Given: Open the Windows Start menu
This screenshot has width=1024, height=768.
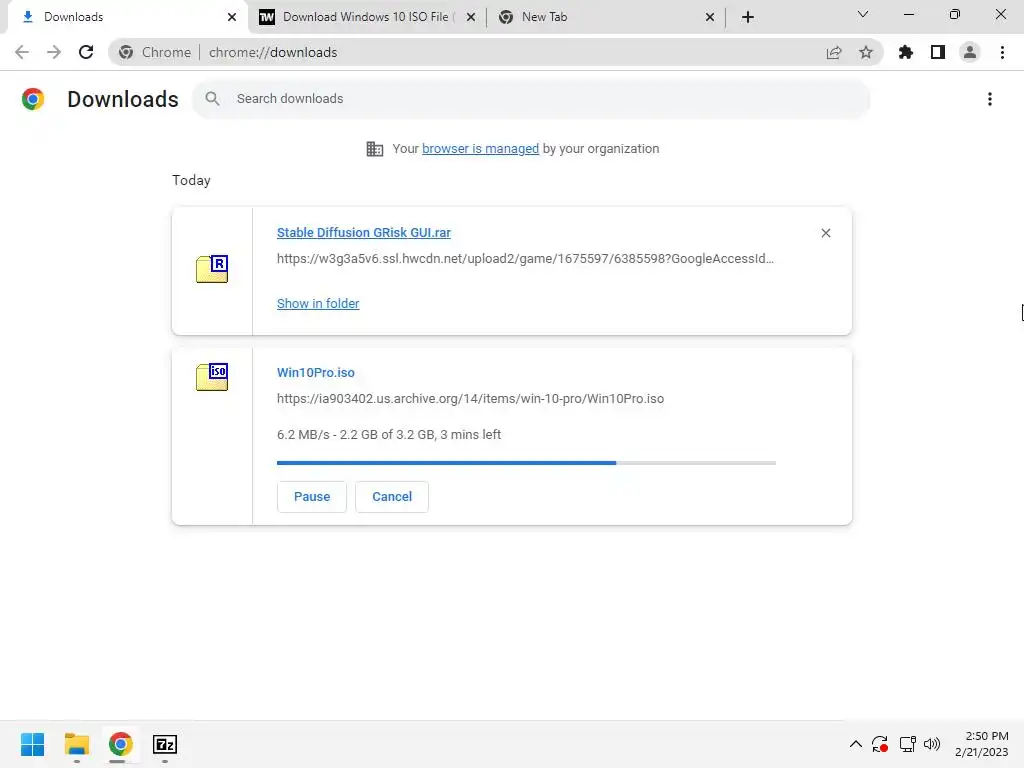Looking at the screenshot, I should click(33, 744).
